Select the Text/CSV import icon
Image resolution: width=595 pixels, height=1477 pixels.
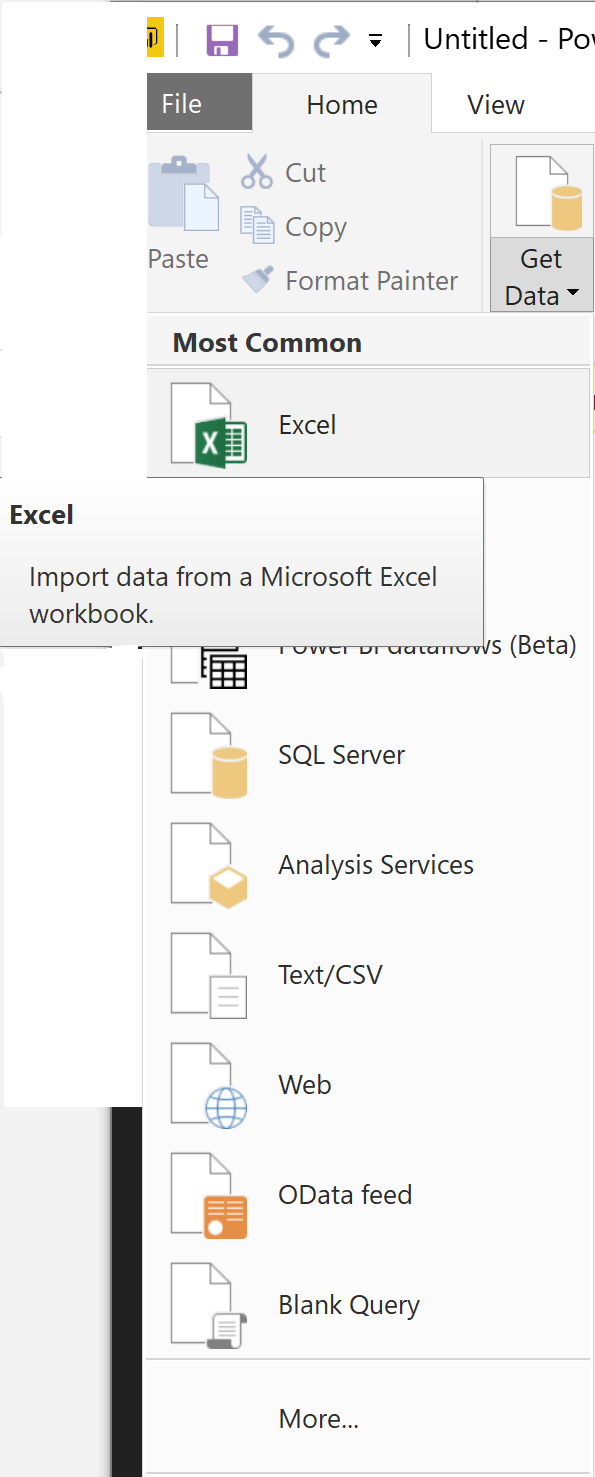[x=208, y=974]
